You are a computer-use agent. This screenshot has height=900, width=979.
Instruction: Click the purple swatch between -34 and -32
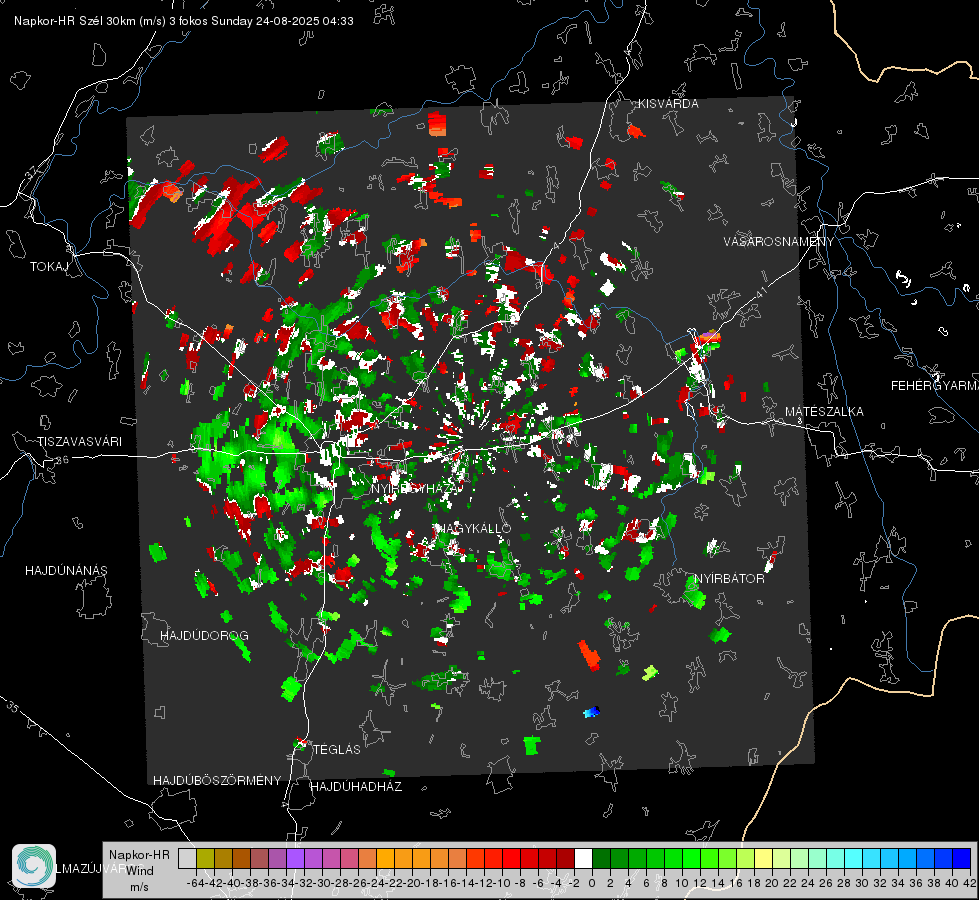tap(295, 858)
